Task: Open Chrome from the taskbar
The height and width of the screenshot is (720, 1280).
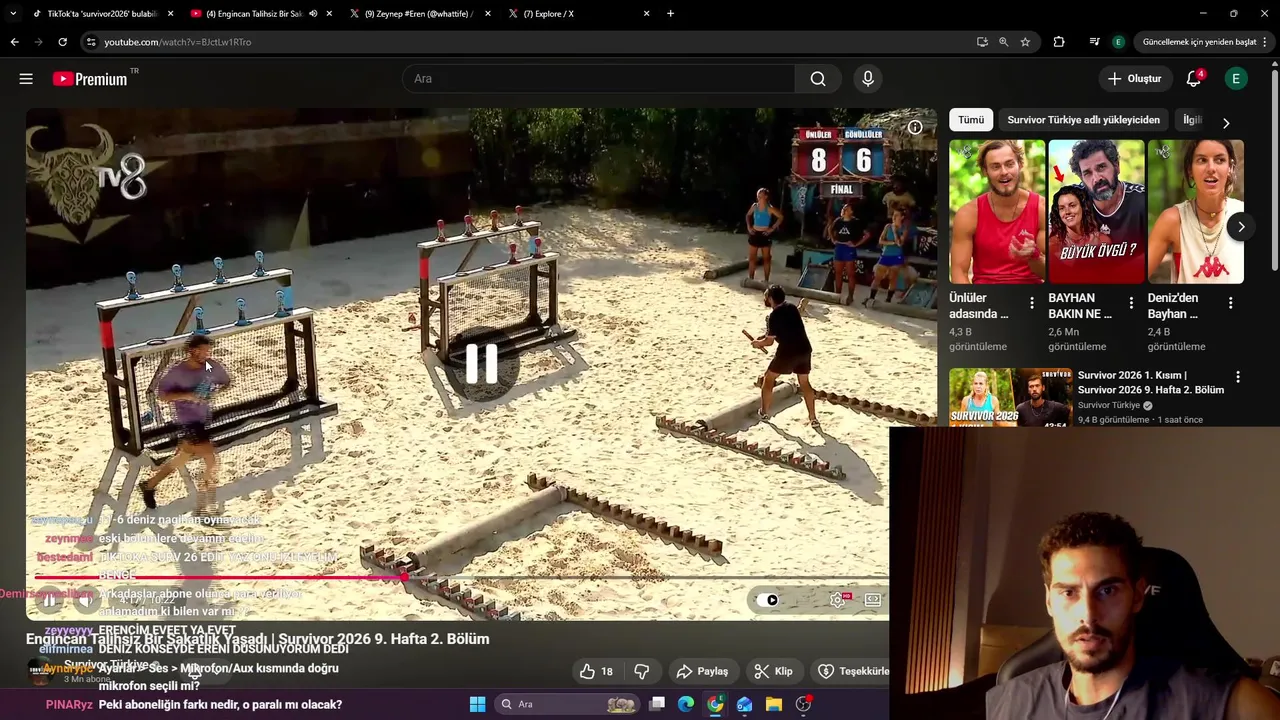Action: [715, 704]
